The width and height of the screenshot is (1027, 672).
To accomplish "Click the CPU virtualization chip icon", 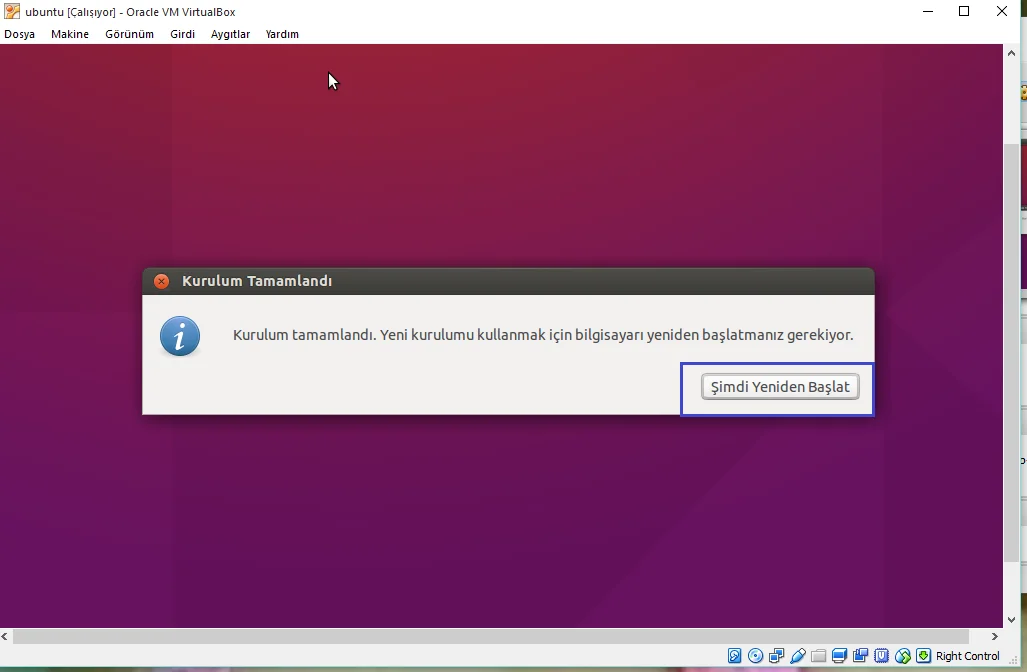I will point(882,656).
